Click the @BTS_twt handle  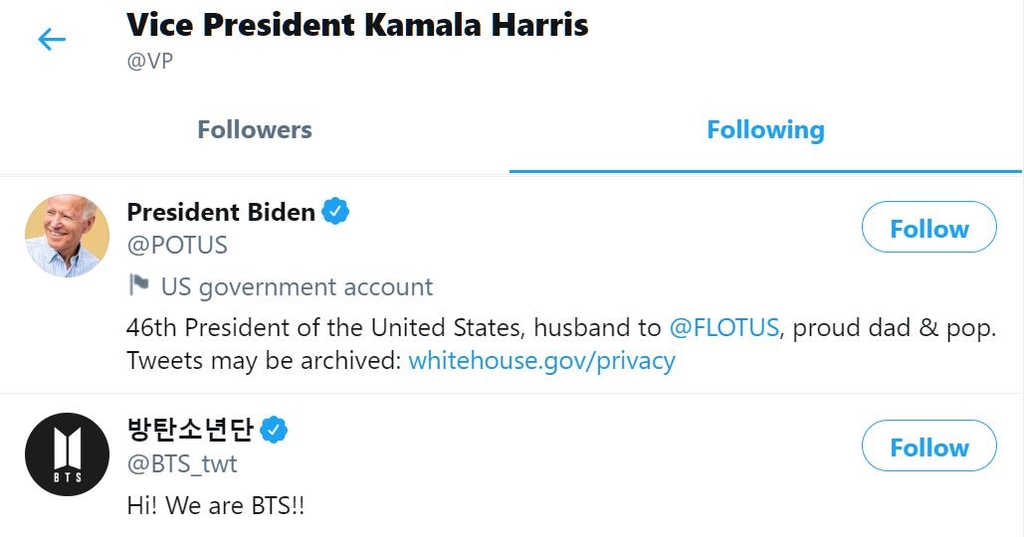182,464
